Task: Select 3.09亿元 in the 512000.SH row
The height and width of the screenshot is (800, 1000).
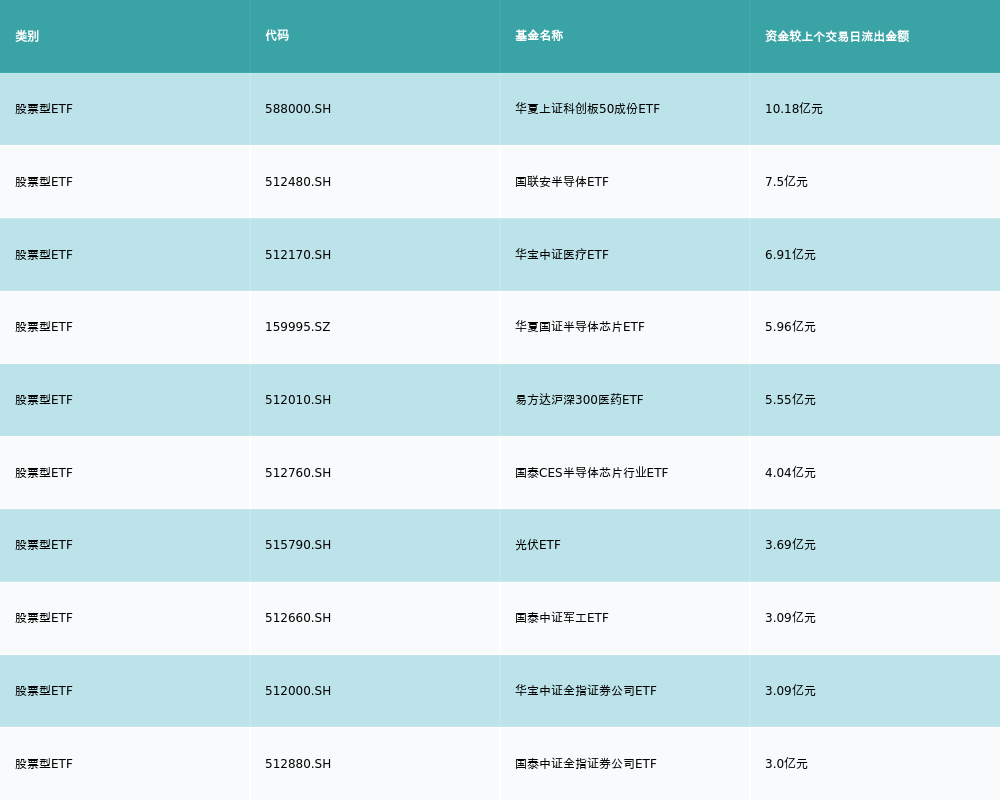Action: coord(790,691)
